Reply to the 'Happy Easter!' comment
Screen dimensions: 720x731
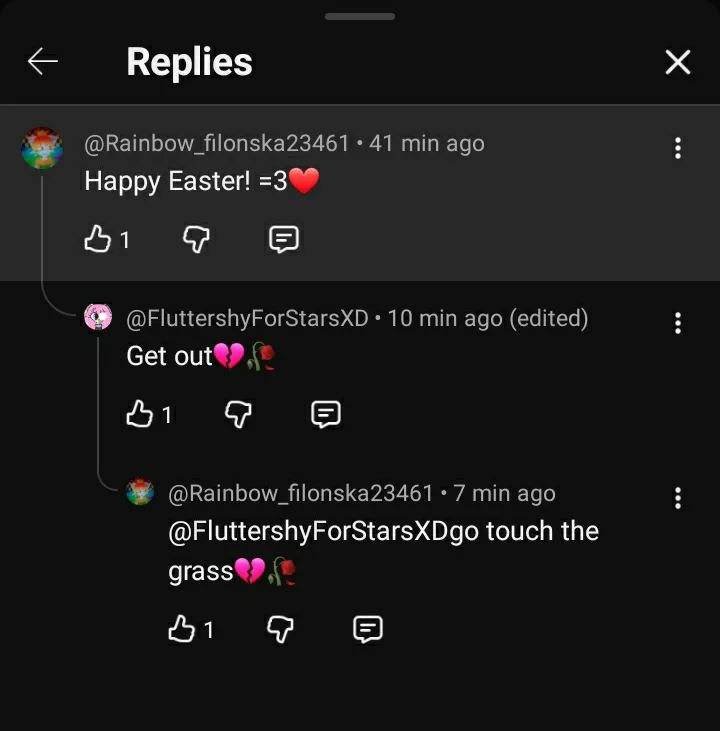pos(284,239)
